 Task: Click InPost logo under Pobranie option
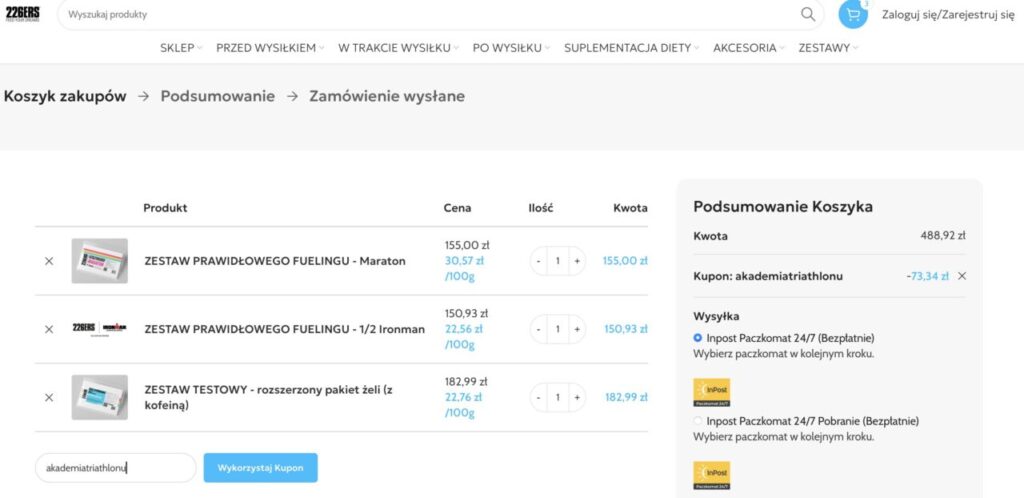pyautogui.click(x=712, y=475)
